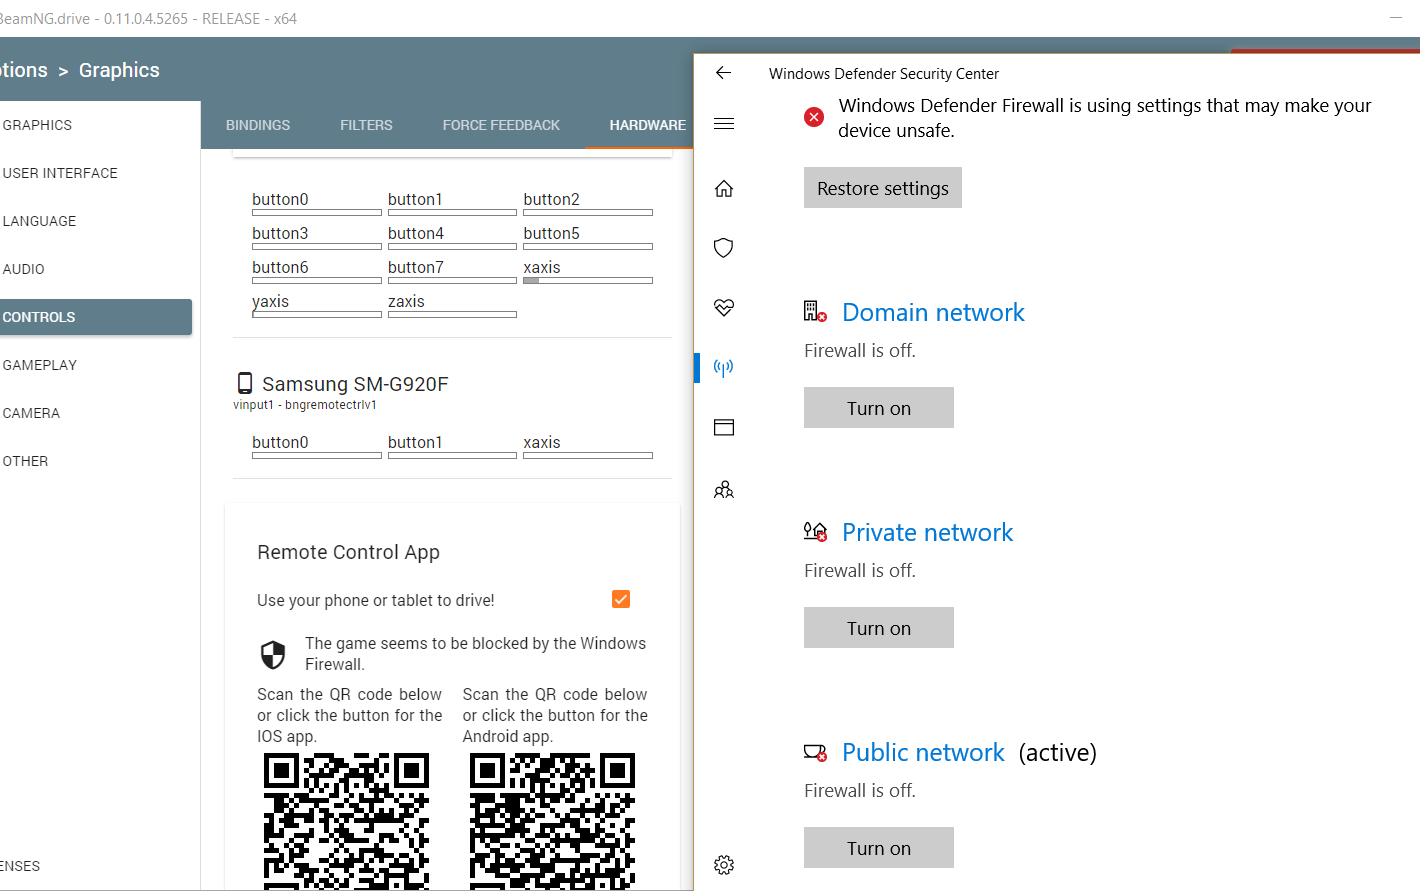This screenshot has height=891, width=1420.
Task: Click Samsung SM-G920F device name
Action: tap(355, 384)
